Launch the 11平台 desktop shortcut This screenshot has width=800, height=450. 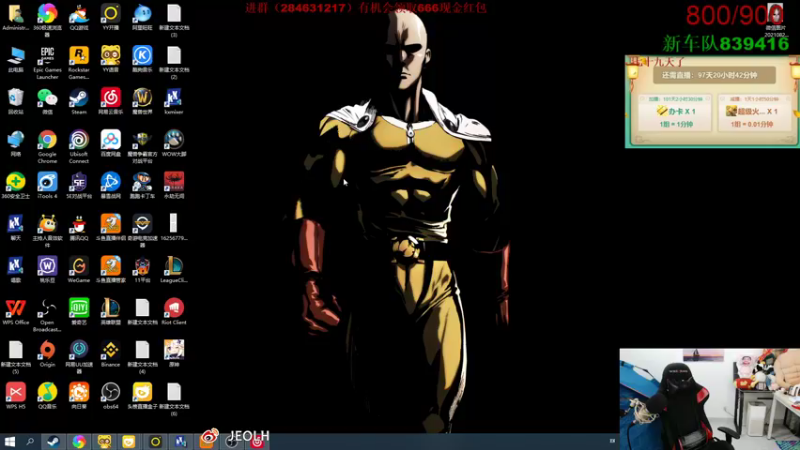[x=142, y=269]
